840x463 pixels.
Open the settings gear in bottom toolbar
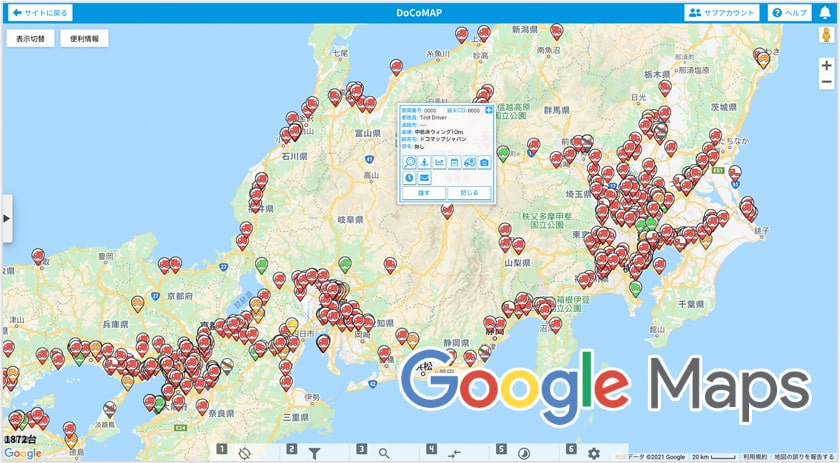click(594, 453)
